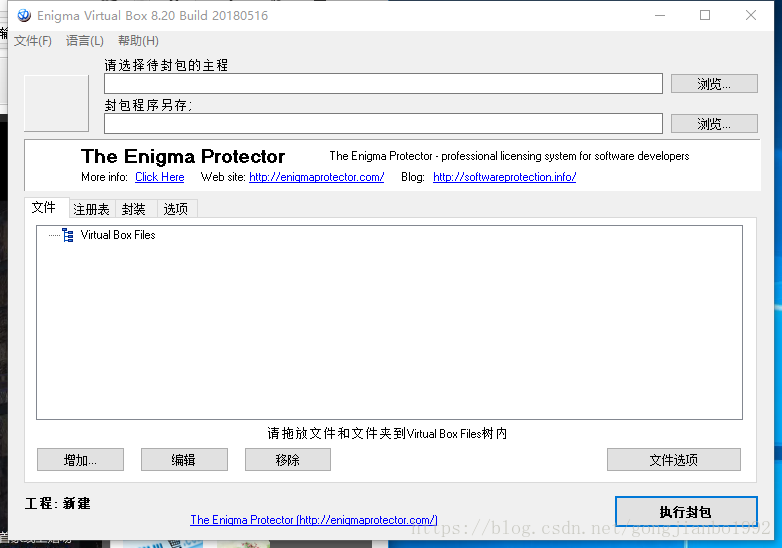
Task: Click the Virtual Box Files tree icon
Action: [x=68, y=235]
